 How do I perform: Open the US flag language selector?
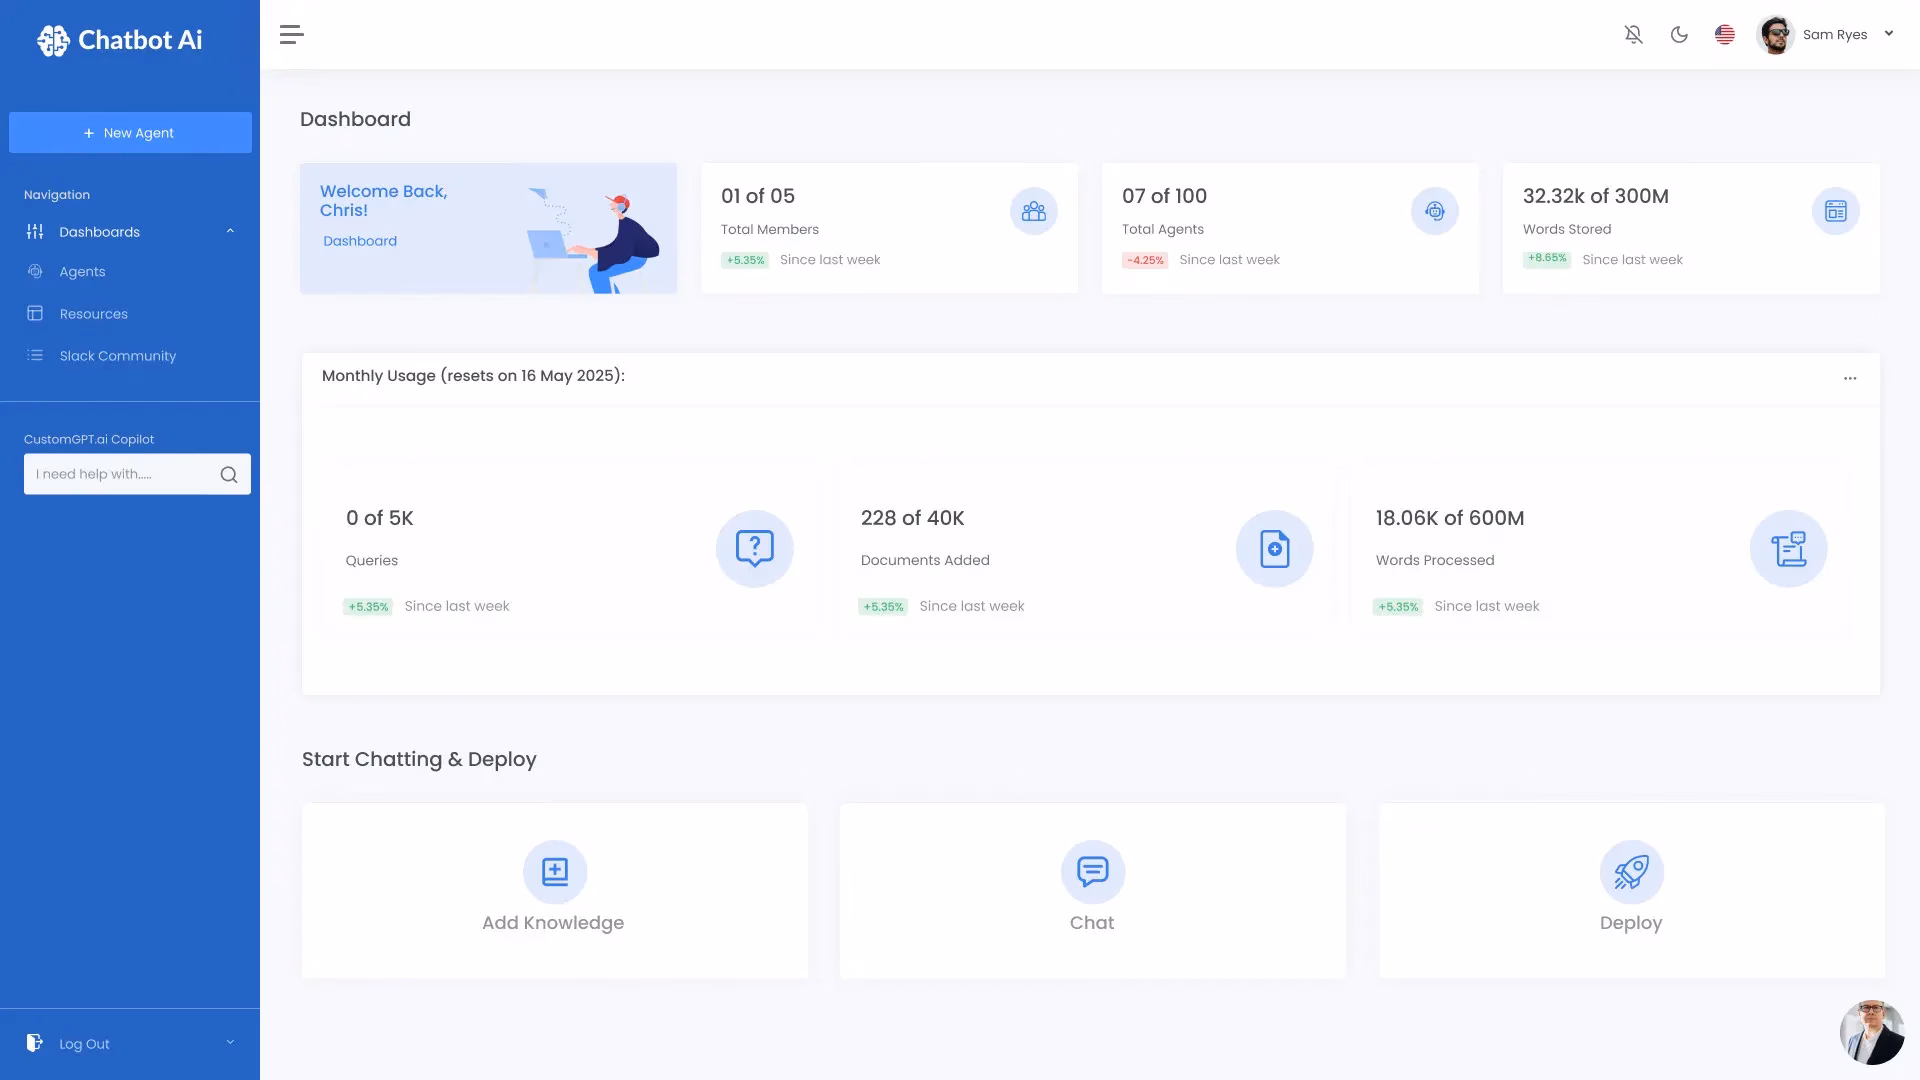(x=1724, y=35)
